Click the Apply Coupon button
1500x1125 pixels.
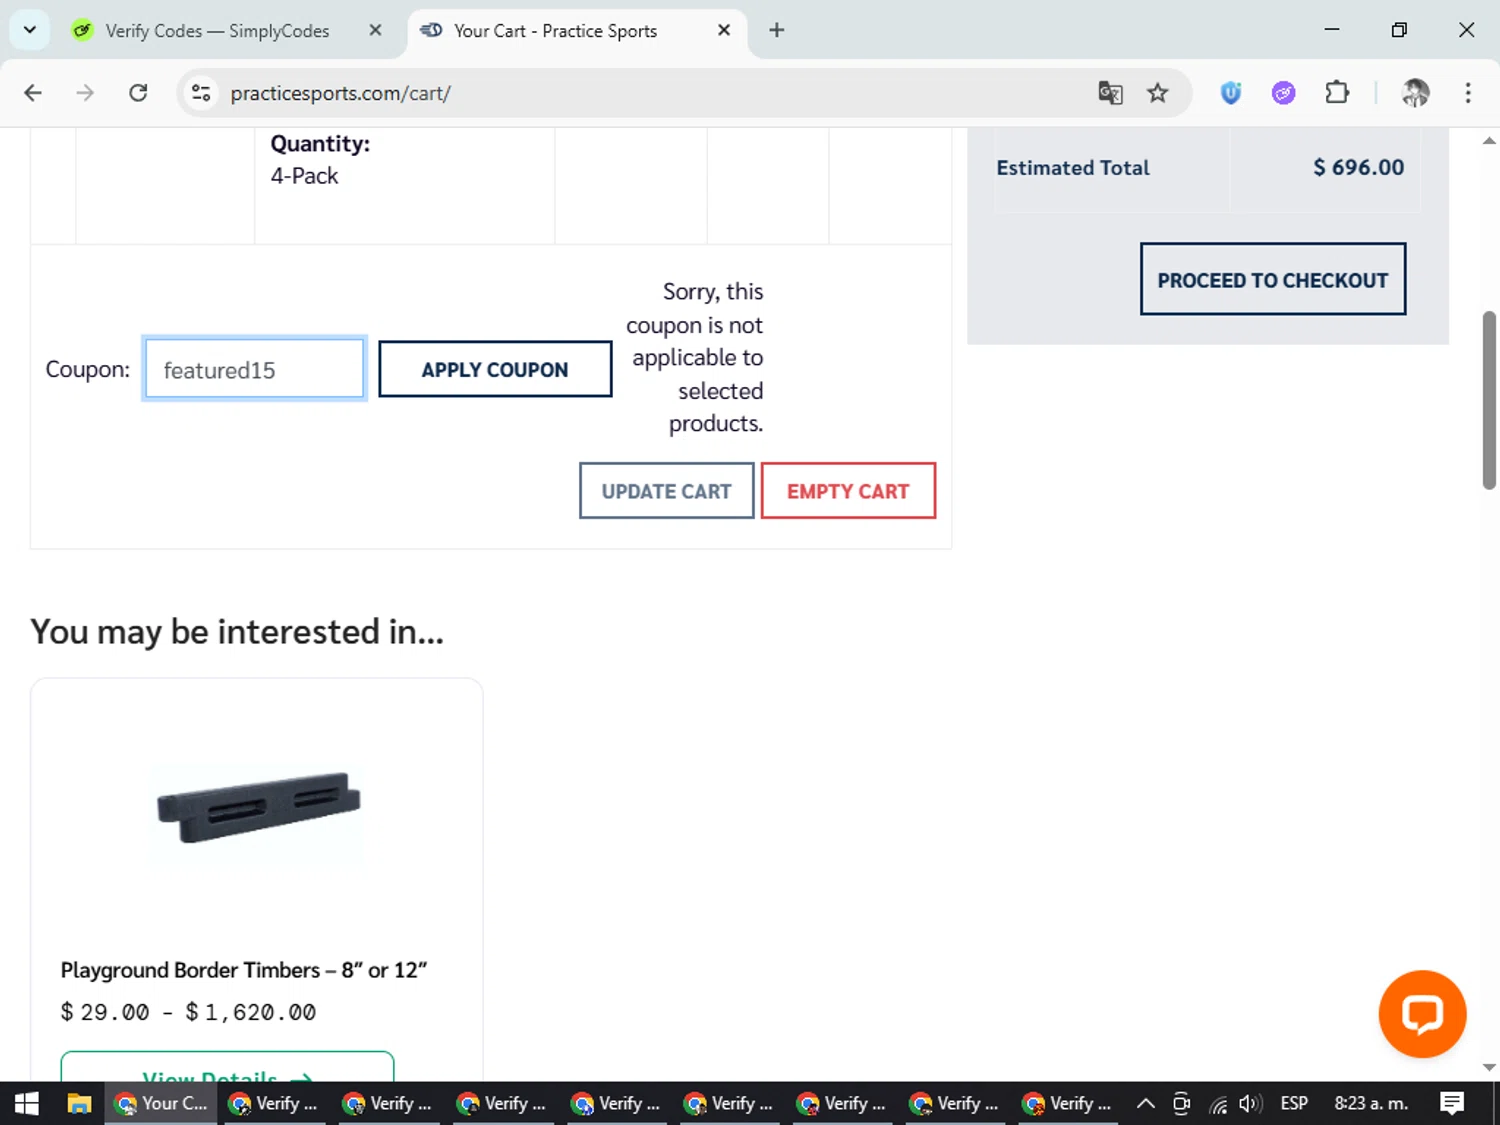pyautogui.click(x=495, y=369)
